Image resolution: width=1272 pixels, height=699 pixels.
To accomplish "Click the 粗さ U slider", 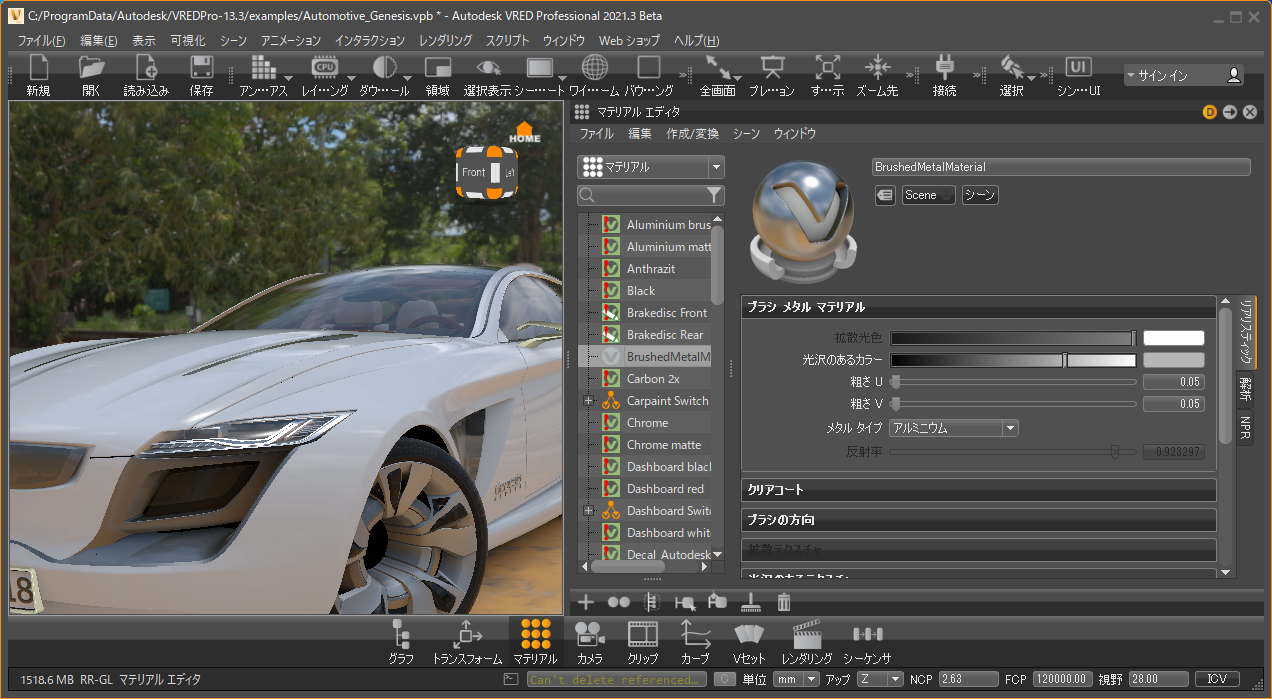I will coord(1013,382).
